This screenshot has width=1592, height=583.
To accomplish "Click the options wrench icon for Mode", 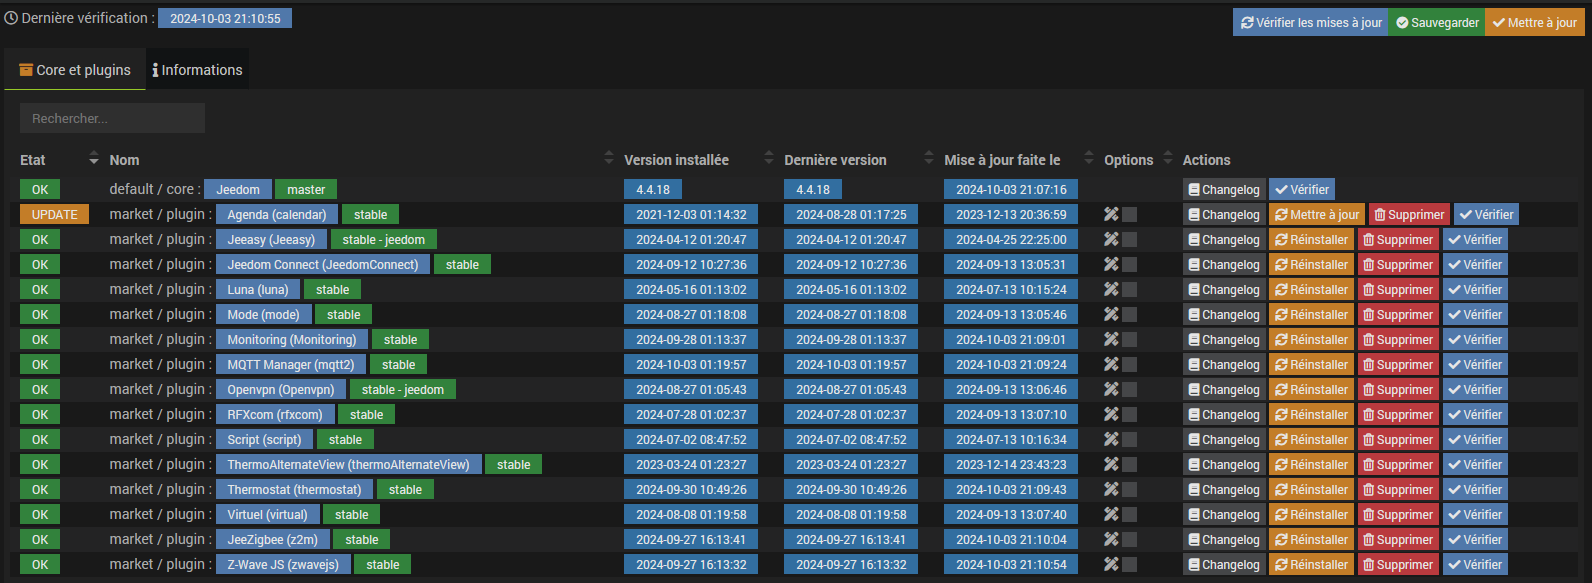I will pyautogui.click(x=1111, y=314).
